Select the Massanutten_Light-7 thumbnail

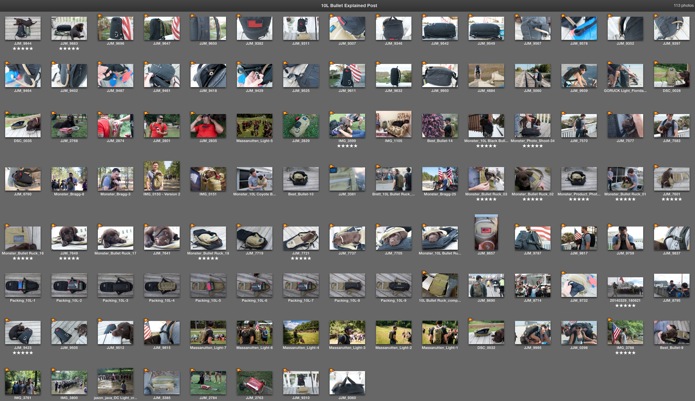(208, 333)
